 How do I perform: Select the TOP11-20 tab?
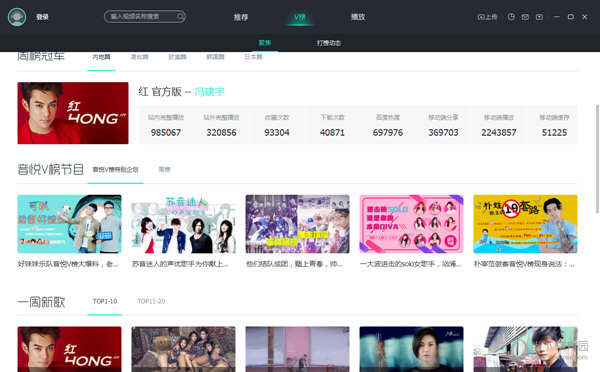tap(151, 301)
